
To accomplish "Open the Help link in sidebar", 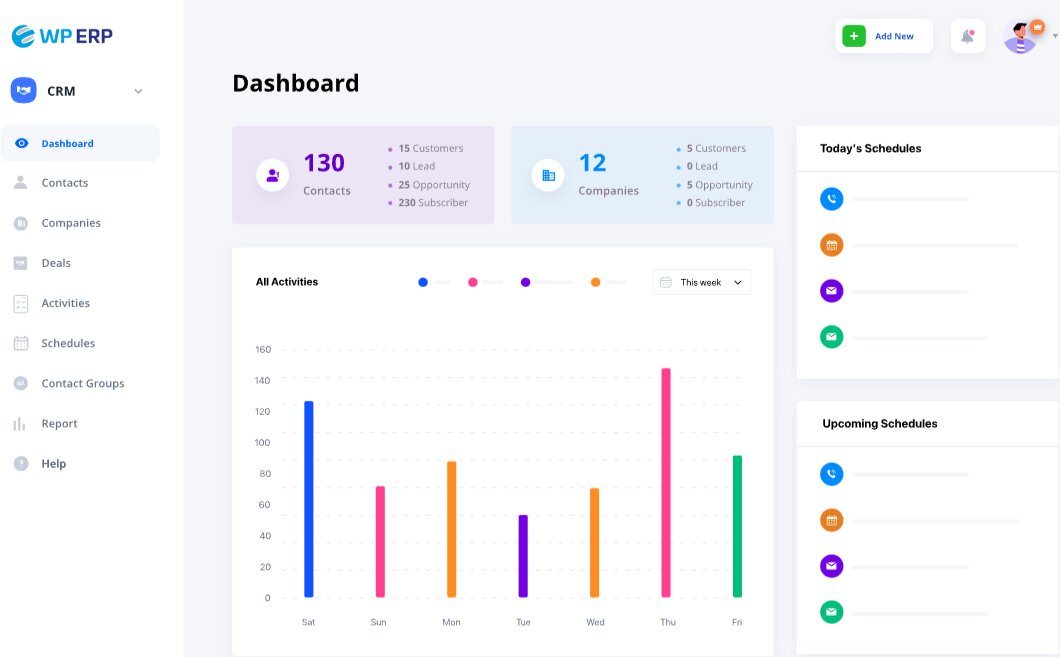I will tap(53, 464).
